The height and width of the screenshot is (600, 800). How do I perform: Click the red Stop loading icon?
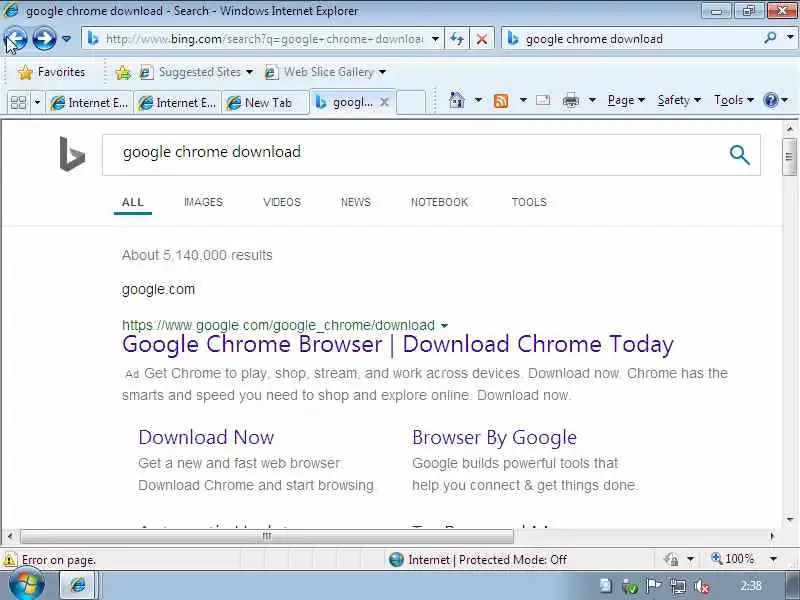pyautogui.click(x=481, y=39)
